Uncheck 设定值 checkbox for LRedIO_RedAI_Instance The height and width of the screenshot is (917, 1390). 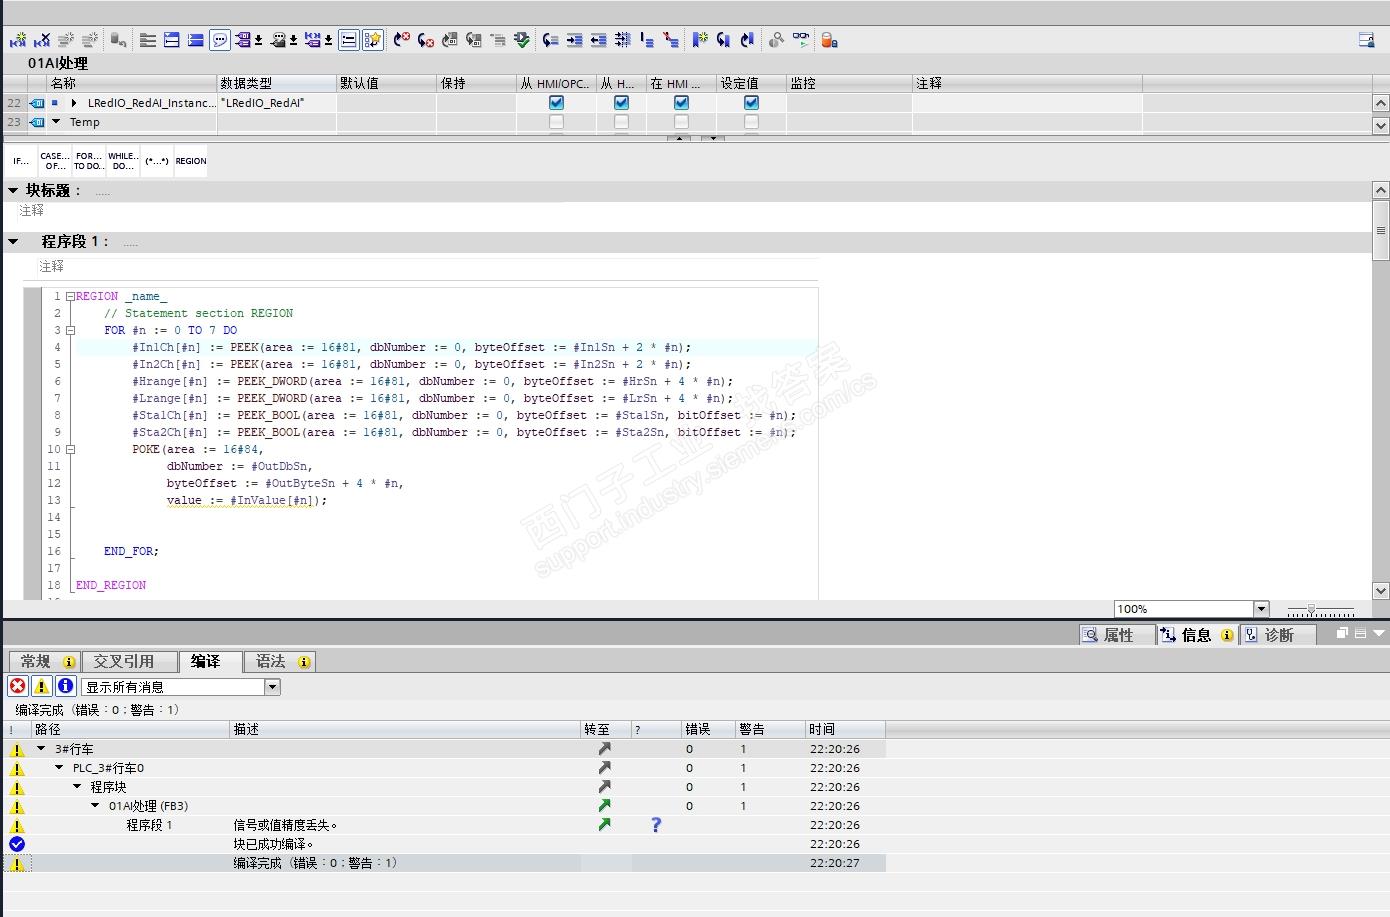(751, 103)
